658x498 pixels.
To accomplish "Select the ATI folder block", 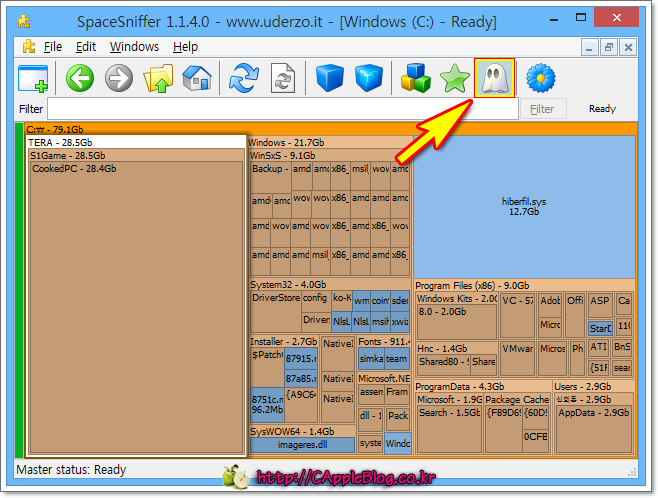I will (x=599, y=347).
